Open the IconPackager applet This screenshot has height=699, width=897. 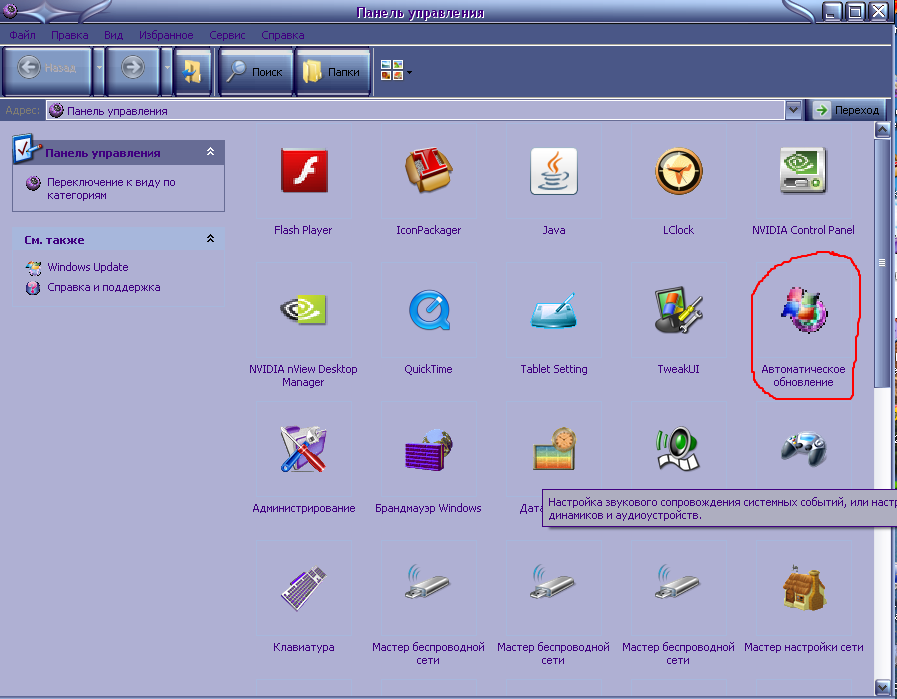pyautogui.click(x=428, y=172)
